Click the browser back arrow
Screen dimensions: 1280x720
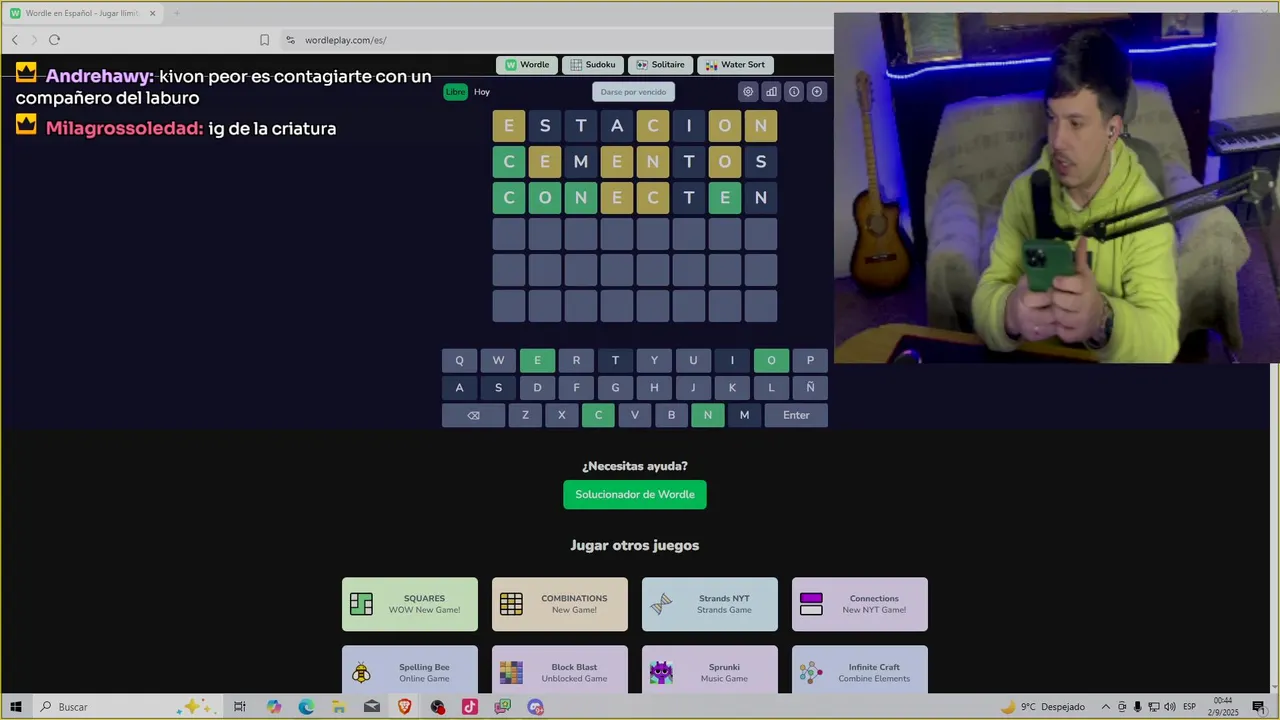(15, 40)
